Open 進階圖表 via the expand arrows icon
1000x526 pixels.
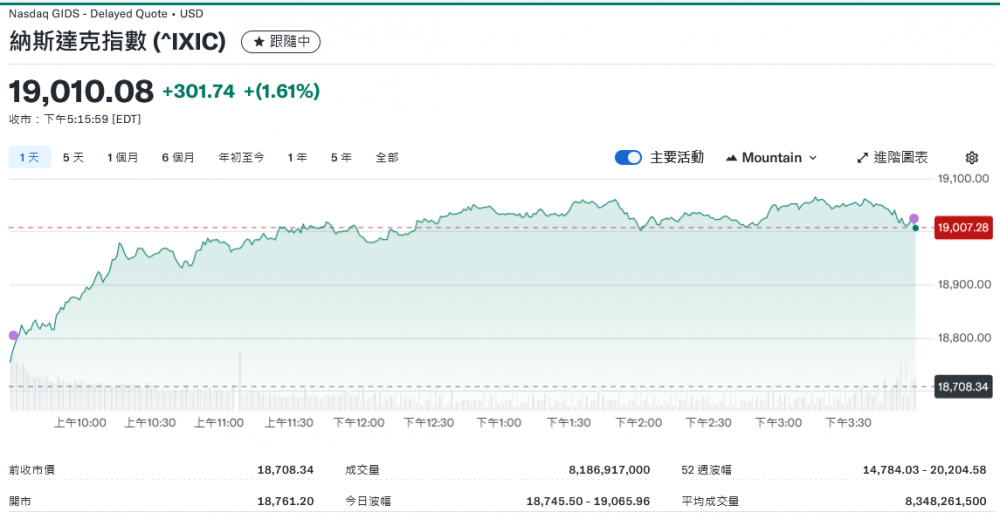point(863,158)
